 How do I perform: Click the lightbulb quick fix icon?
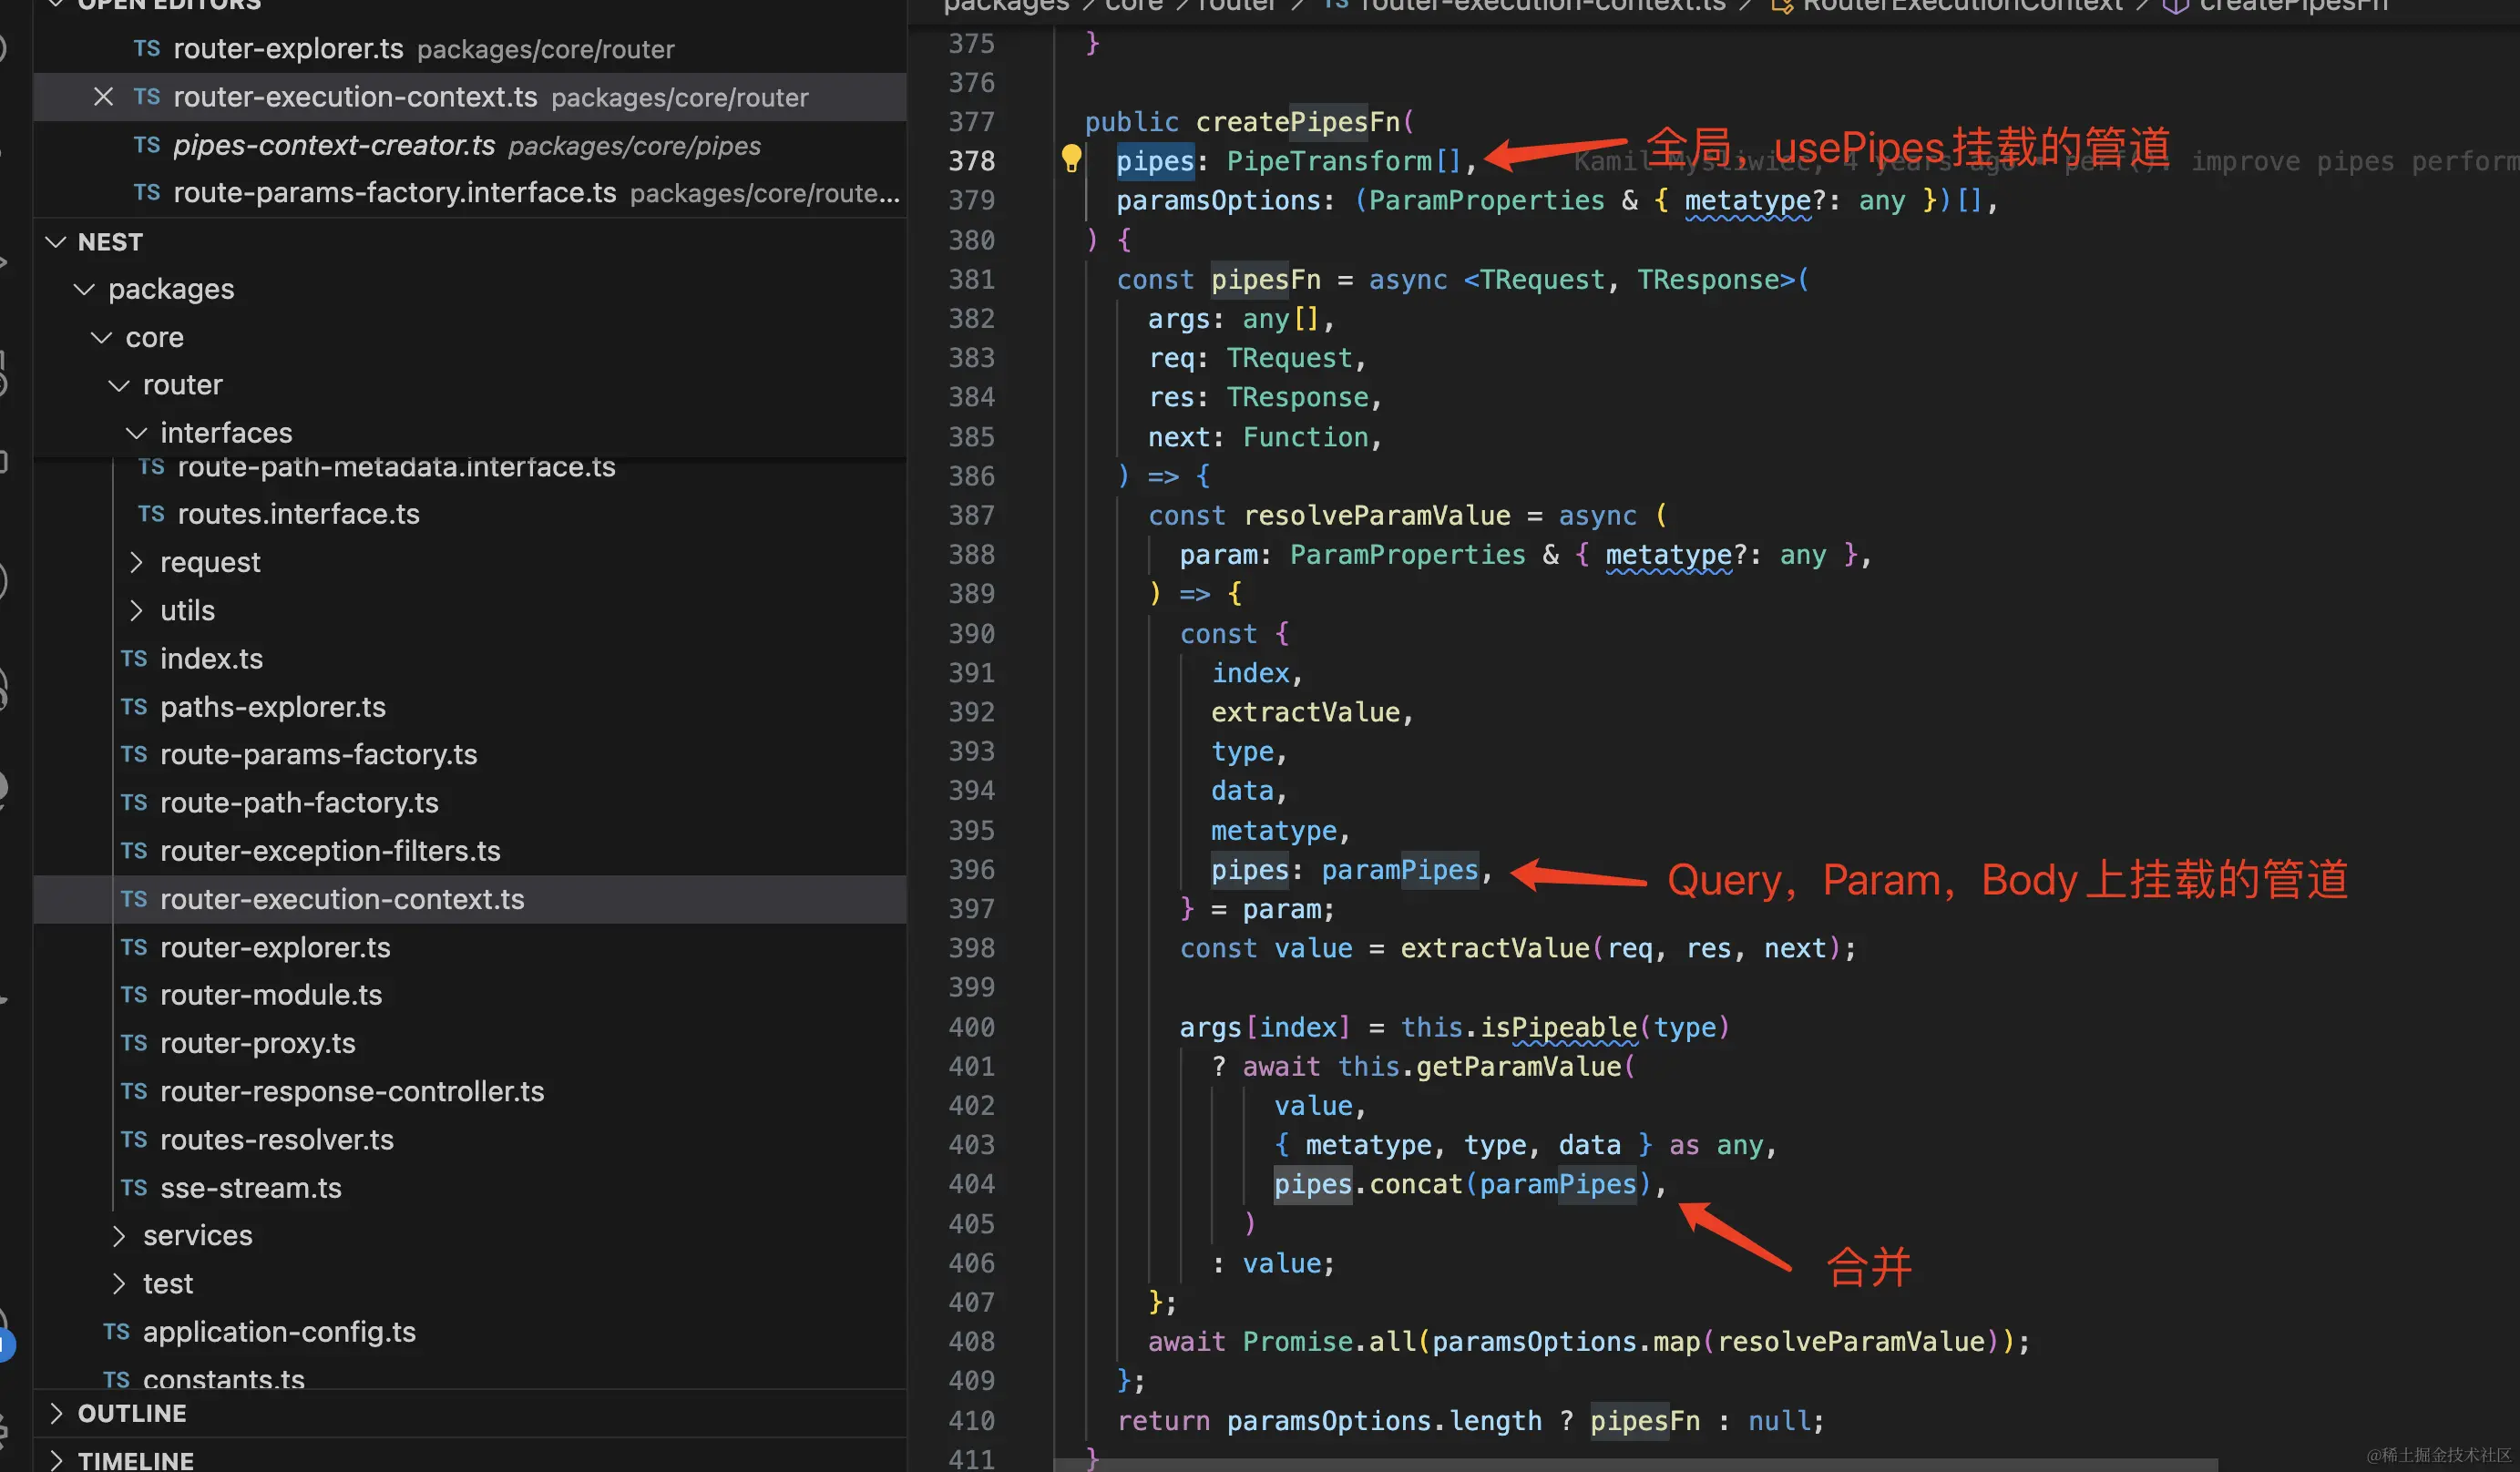point(1071,159)
